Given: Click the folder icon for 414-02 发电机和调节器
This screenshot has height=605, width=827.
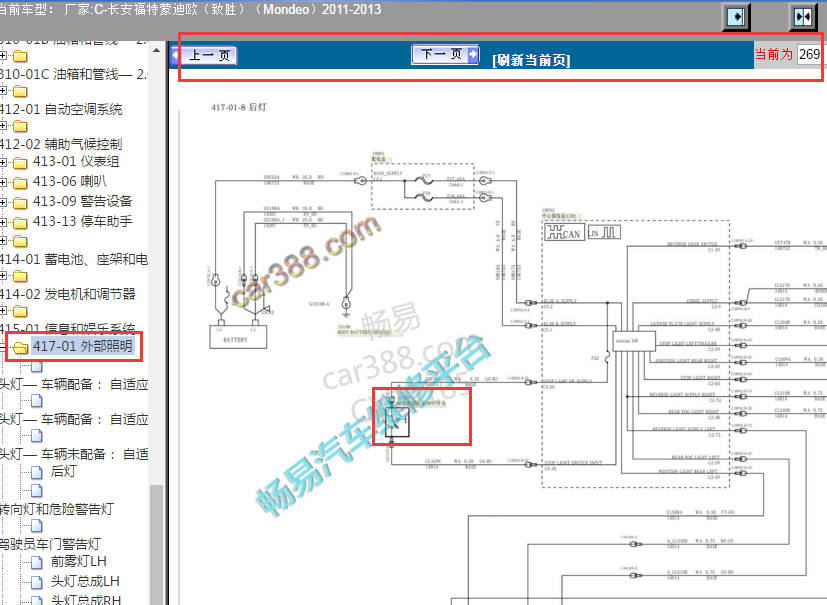Looking at the screenshot, I should click(20, 276).
